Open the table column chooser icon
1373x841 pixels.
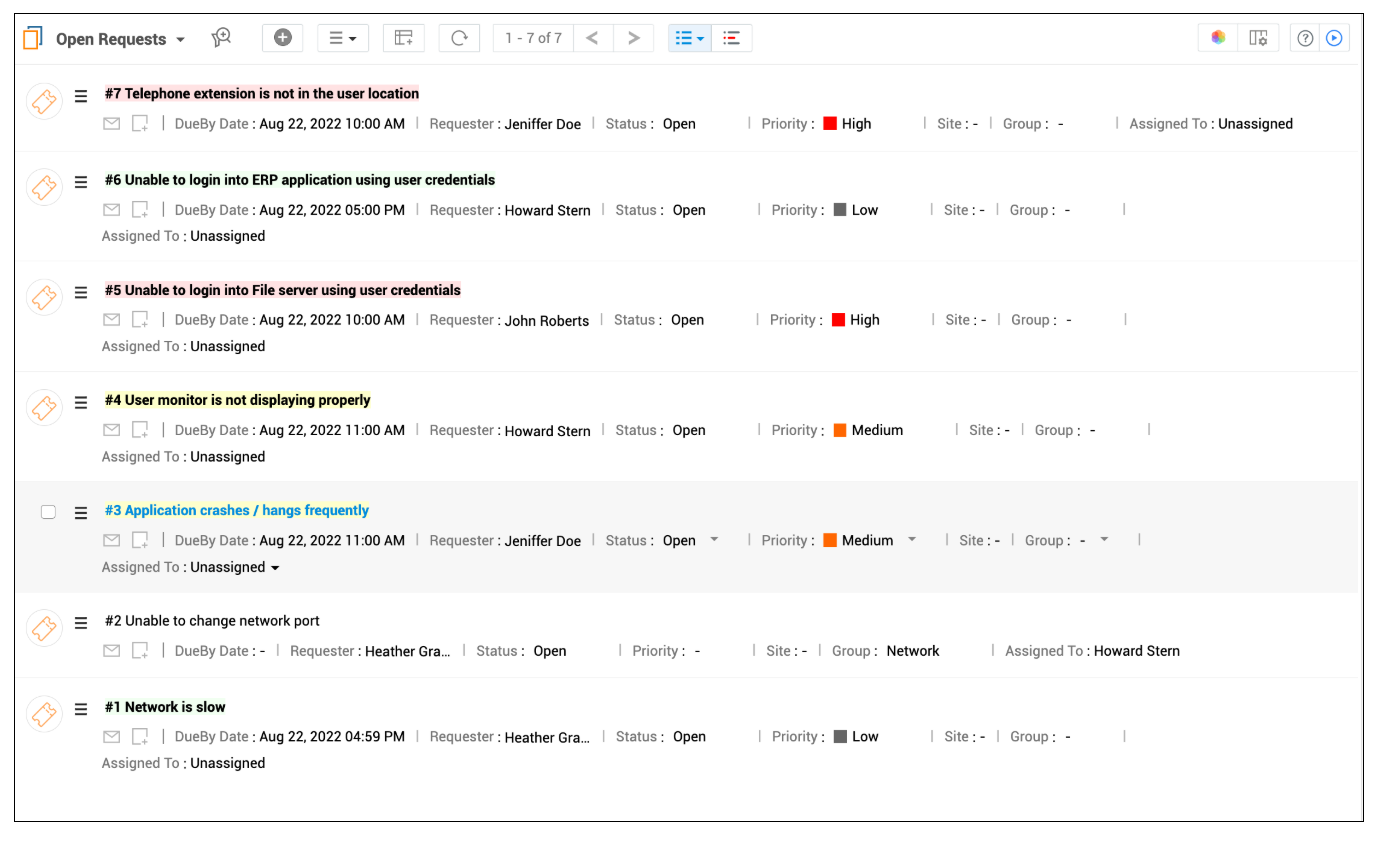1258,38
